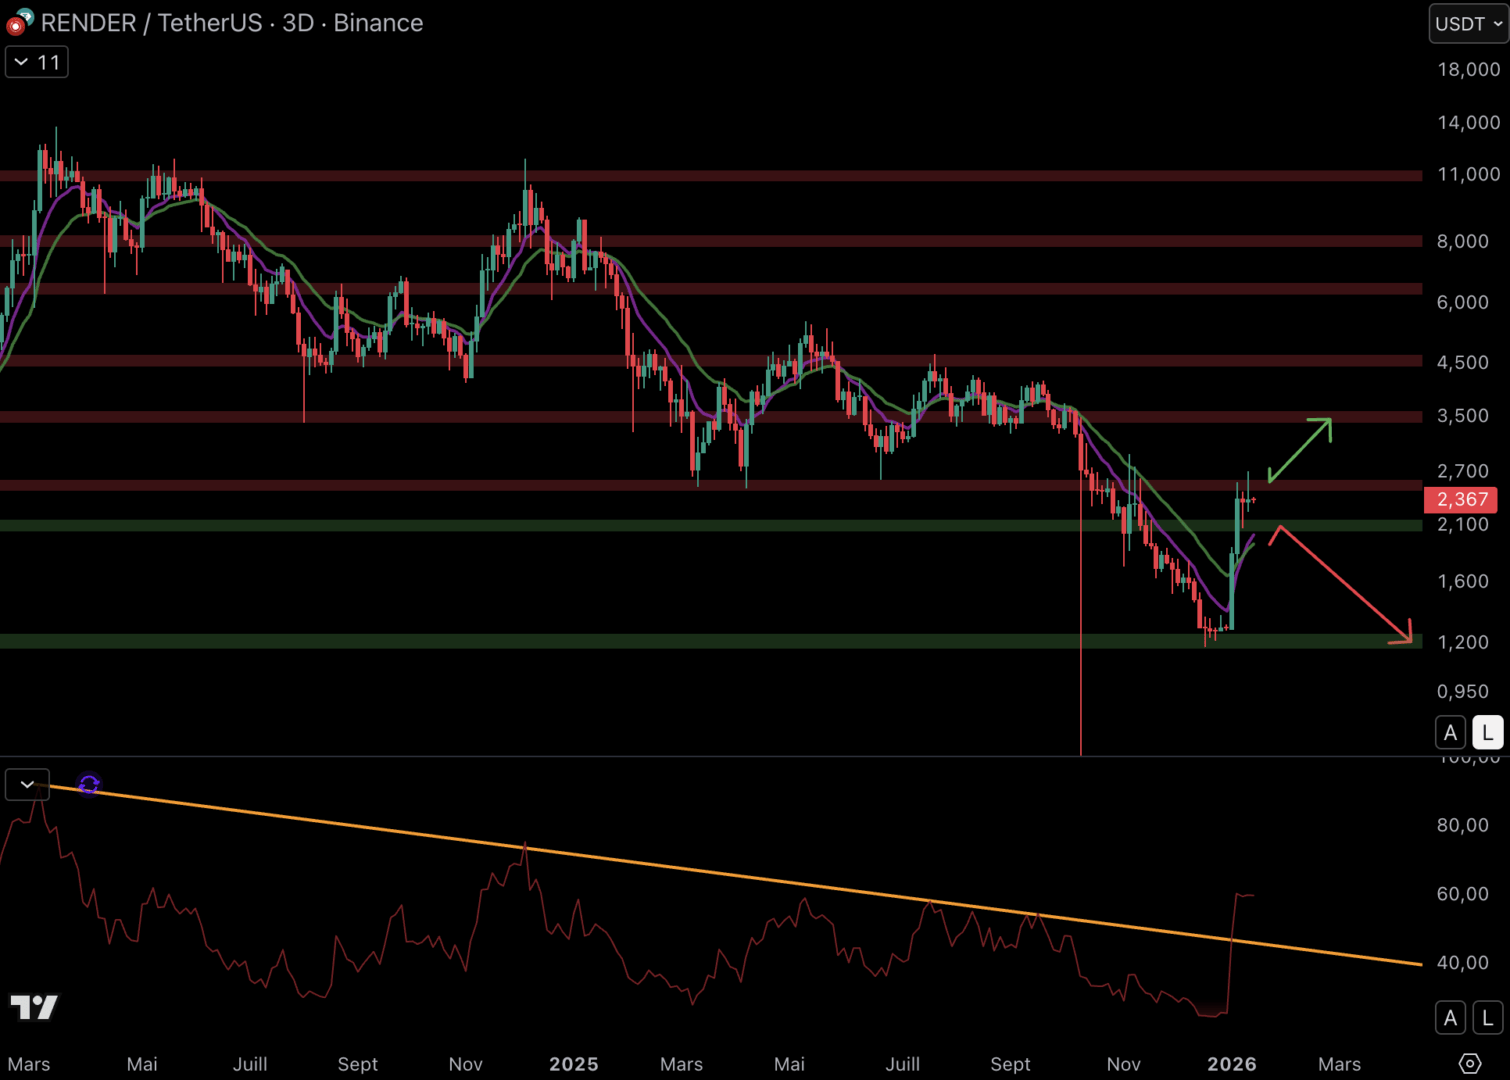The height and width of the screenshot is (1080, 1510).
Task: Click the RENDER coin logo icon
Action: (x=19, y=21)
